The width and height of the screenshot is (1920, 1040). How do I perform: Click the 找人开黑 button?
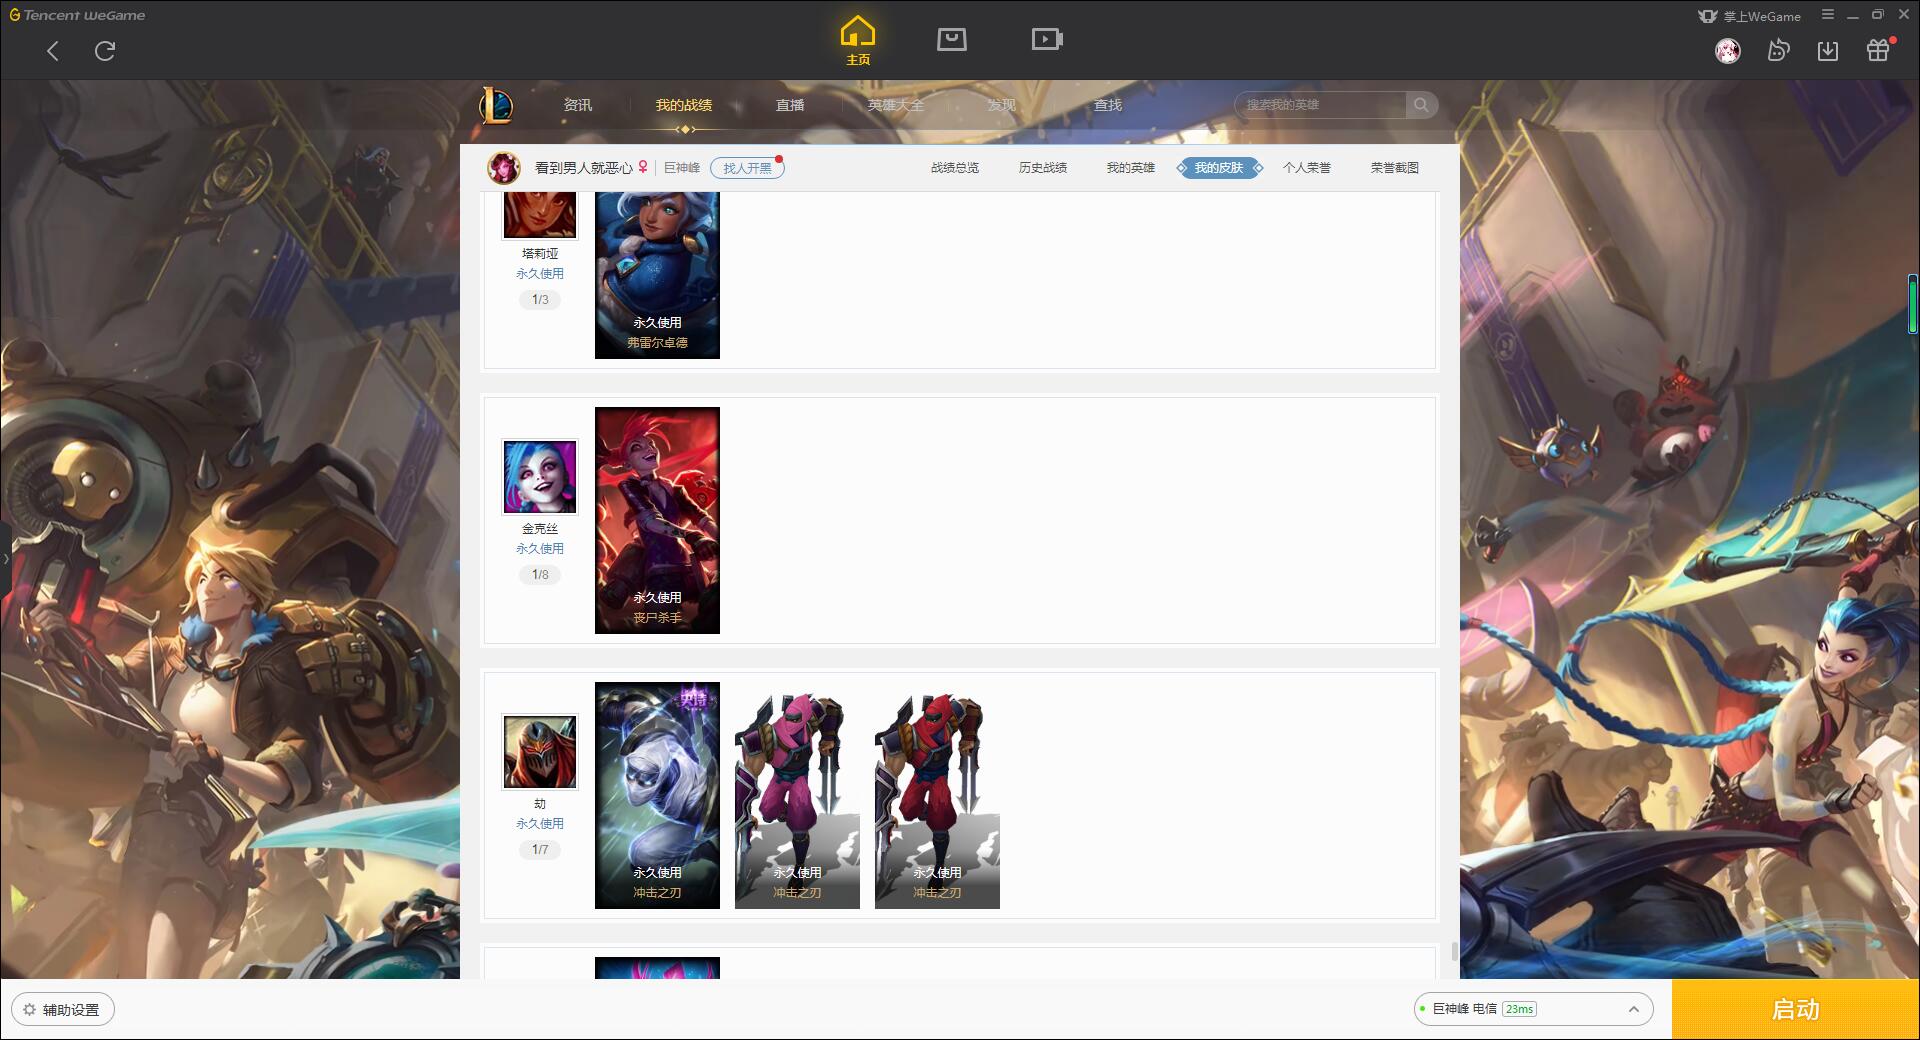pyautogui.click(x=747, y=168)
